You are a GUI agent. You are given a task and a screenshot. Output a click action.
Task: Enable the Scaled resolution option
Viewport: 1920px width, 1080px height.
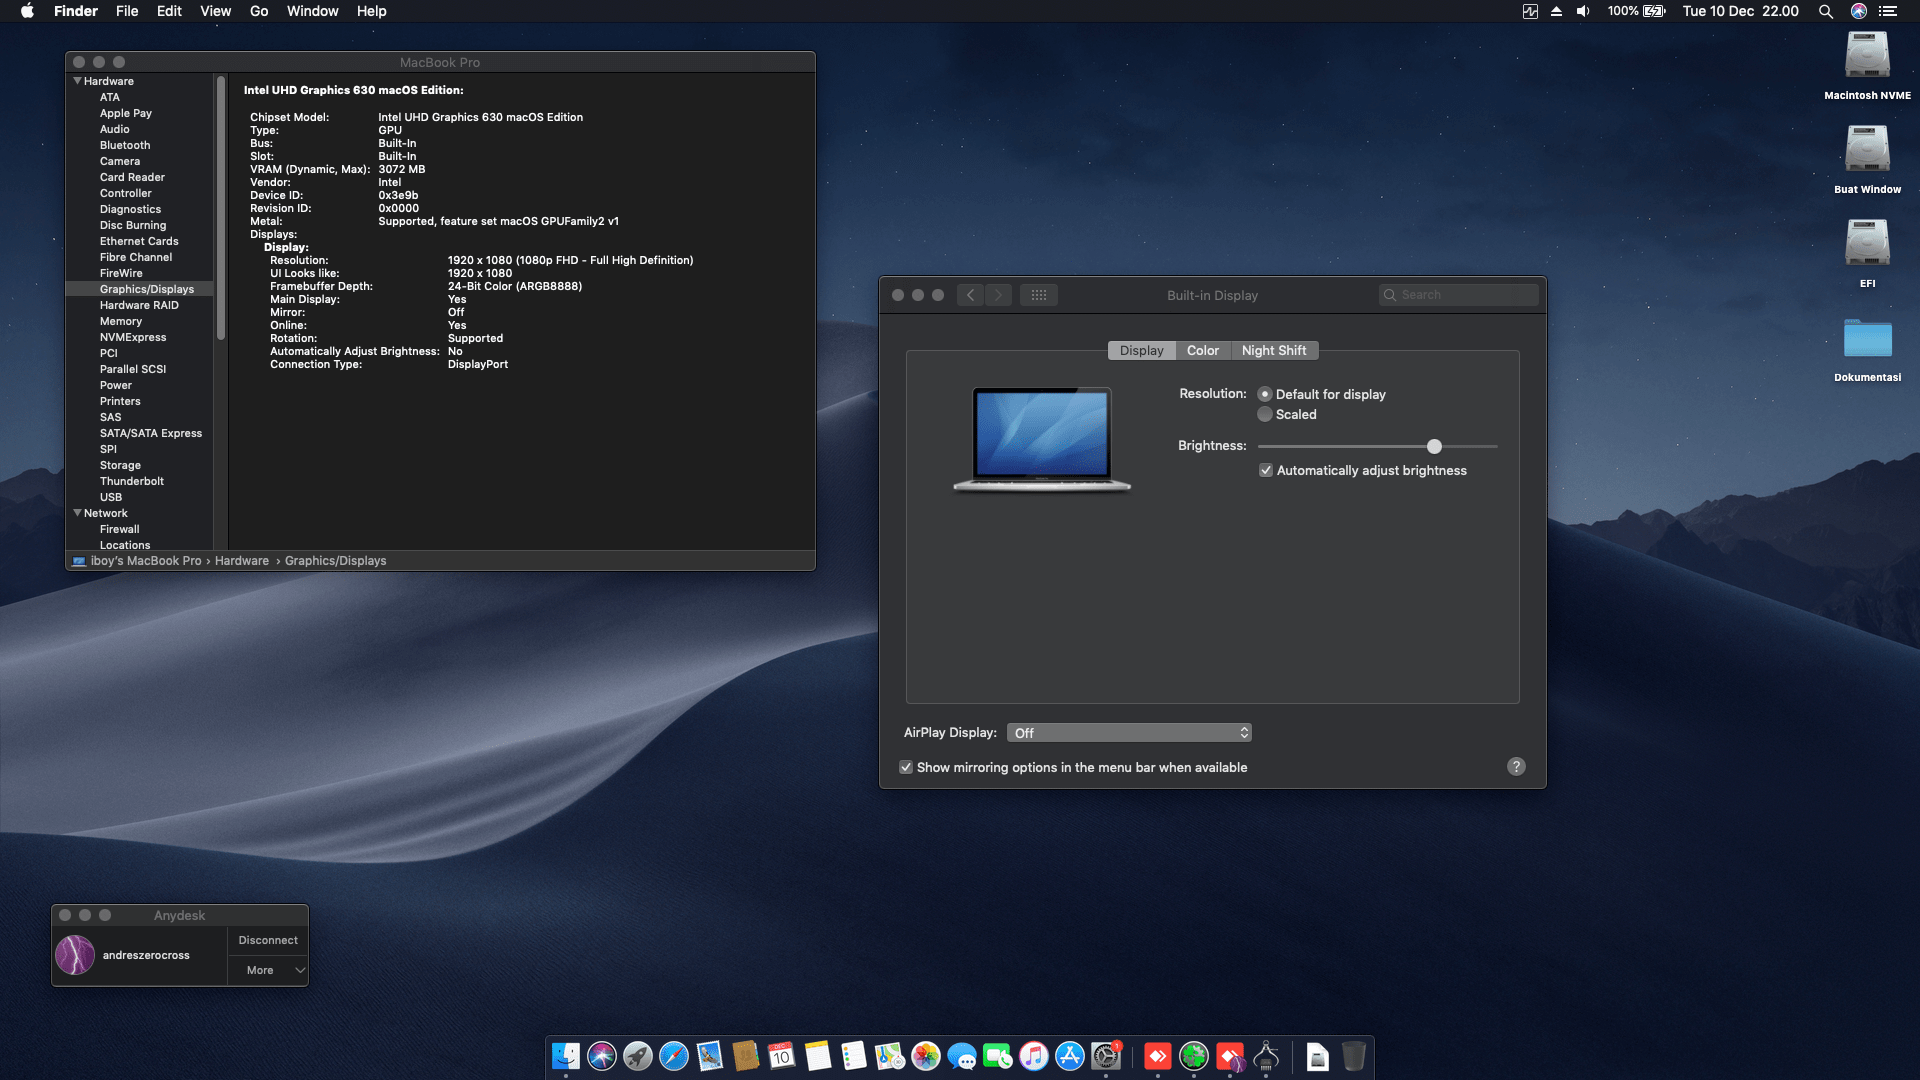[1265, 414]
